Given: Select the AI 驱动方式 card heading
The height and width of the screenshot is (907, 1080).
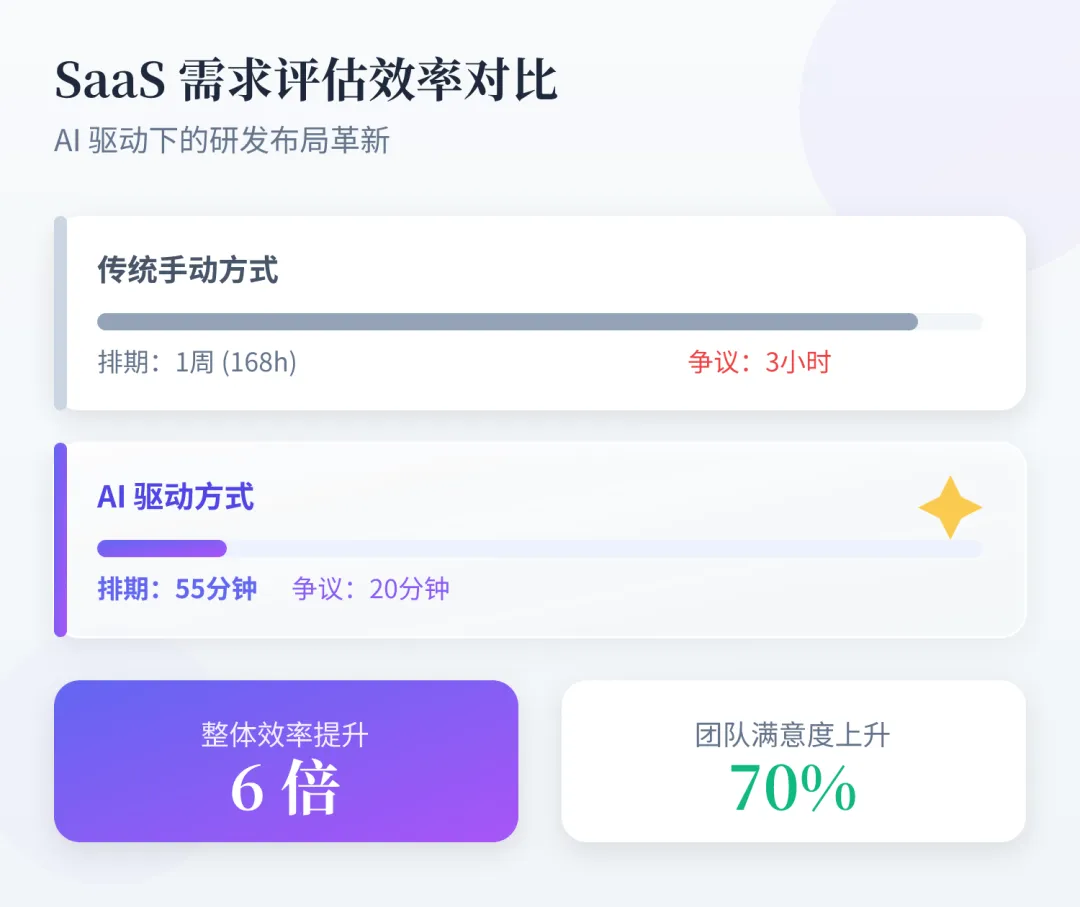Looking at the screenshot, I should pyautogui.click(x=176, y=497).
